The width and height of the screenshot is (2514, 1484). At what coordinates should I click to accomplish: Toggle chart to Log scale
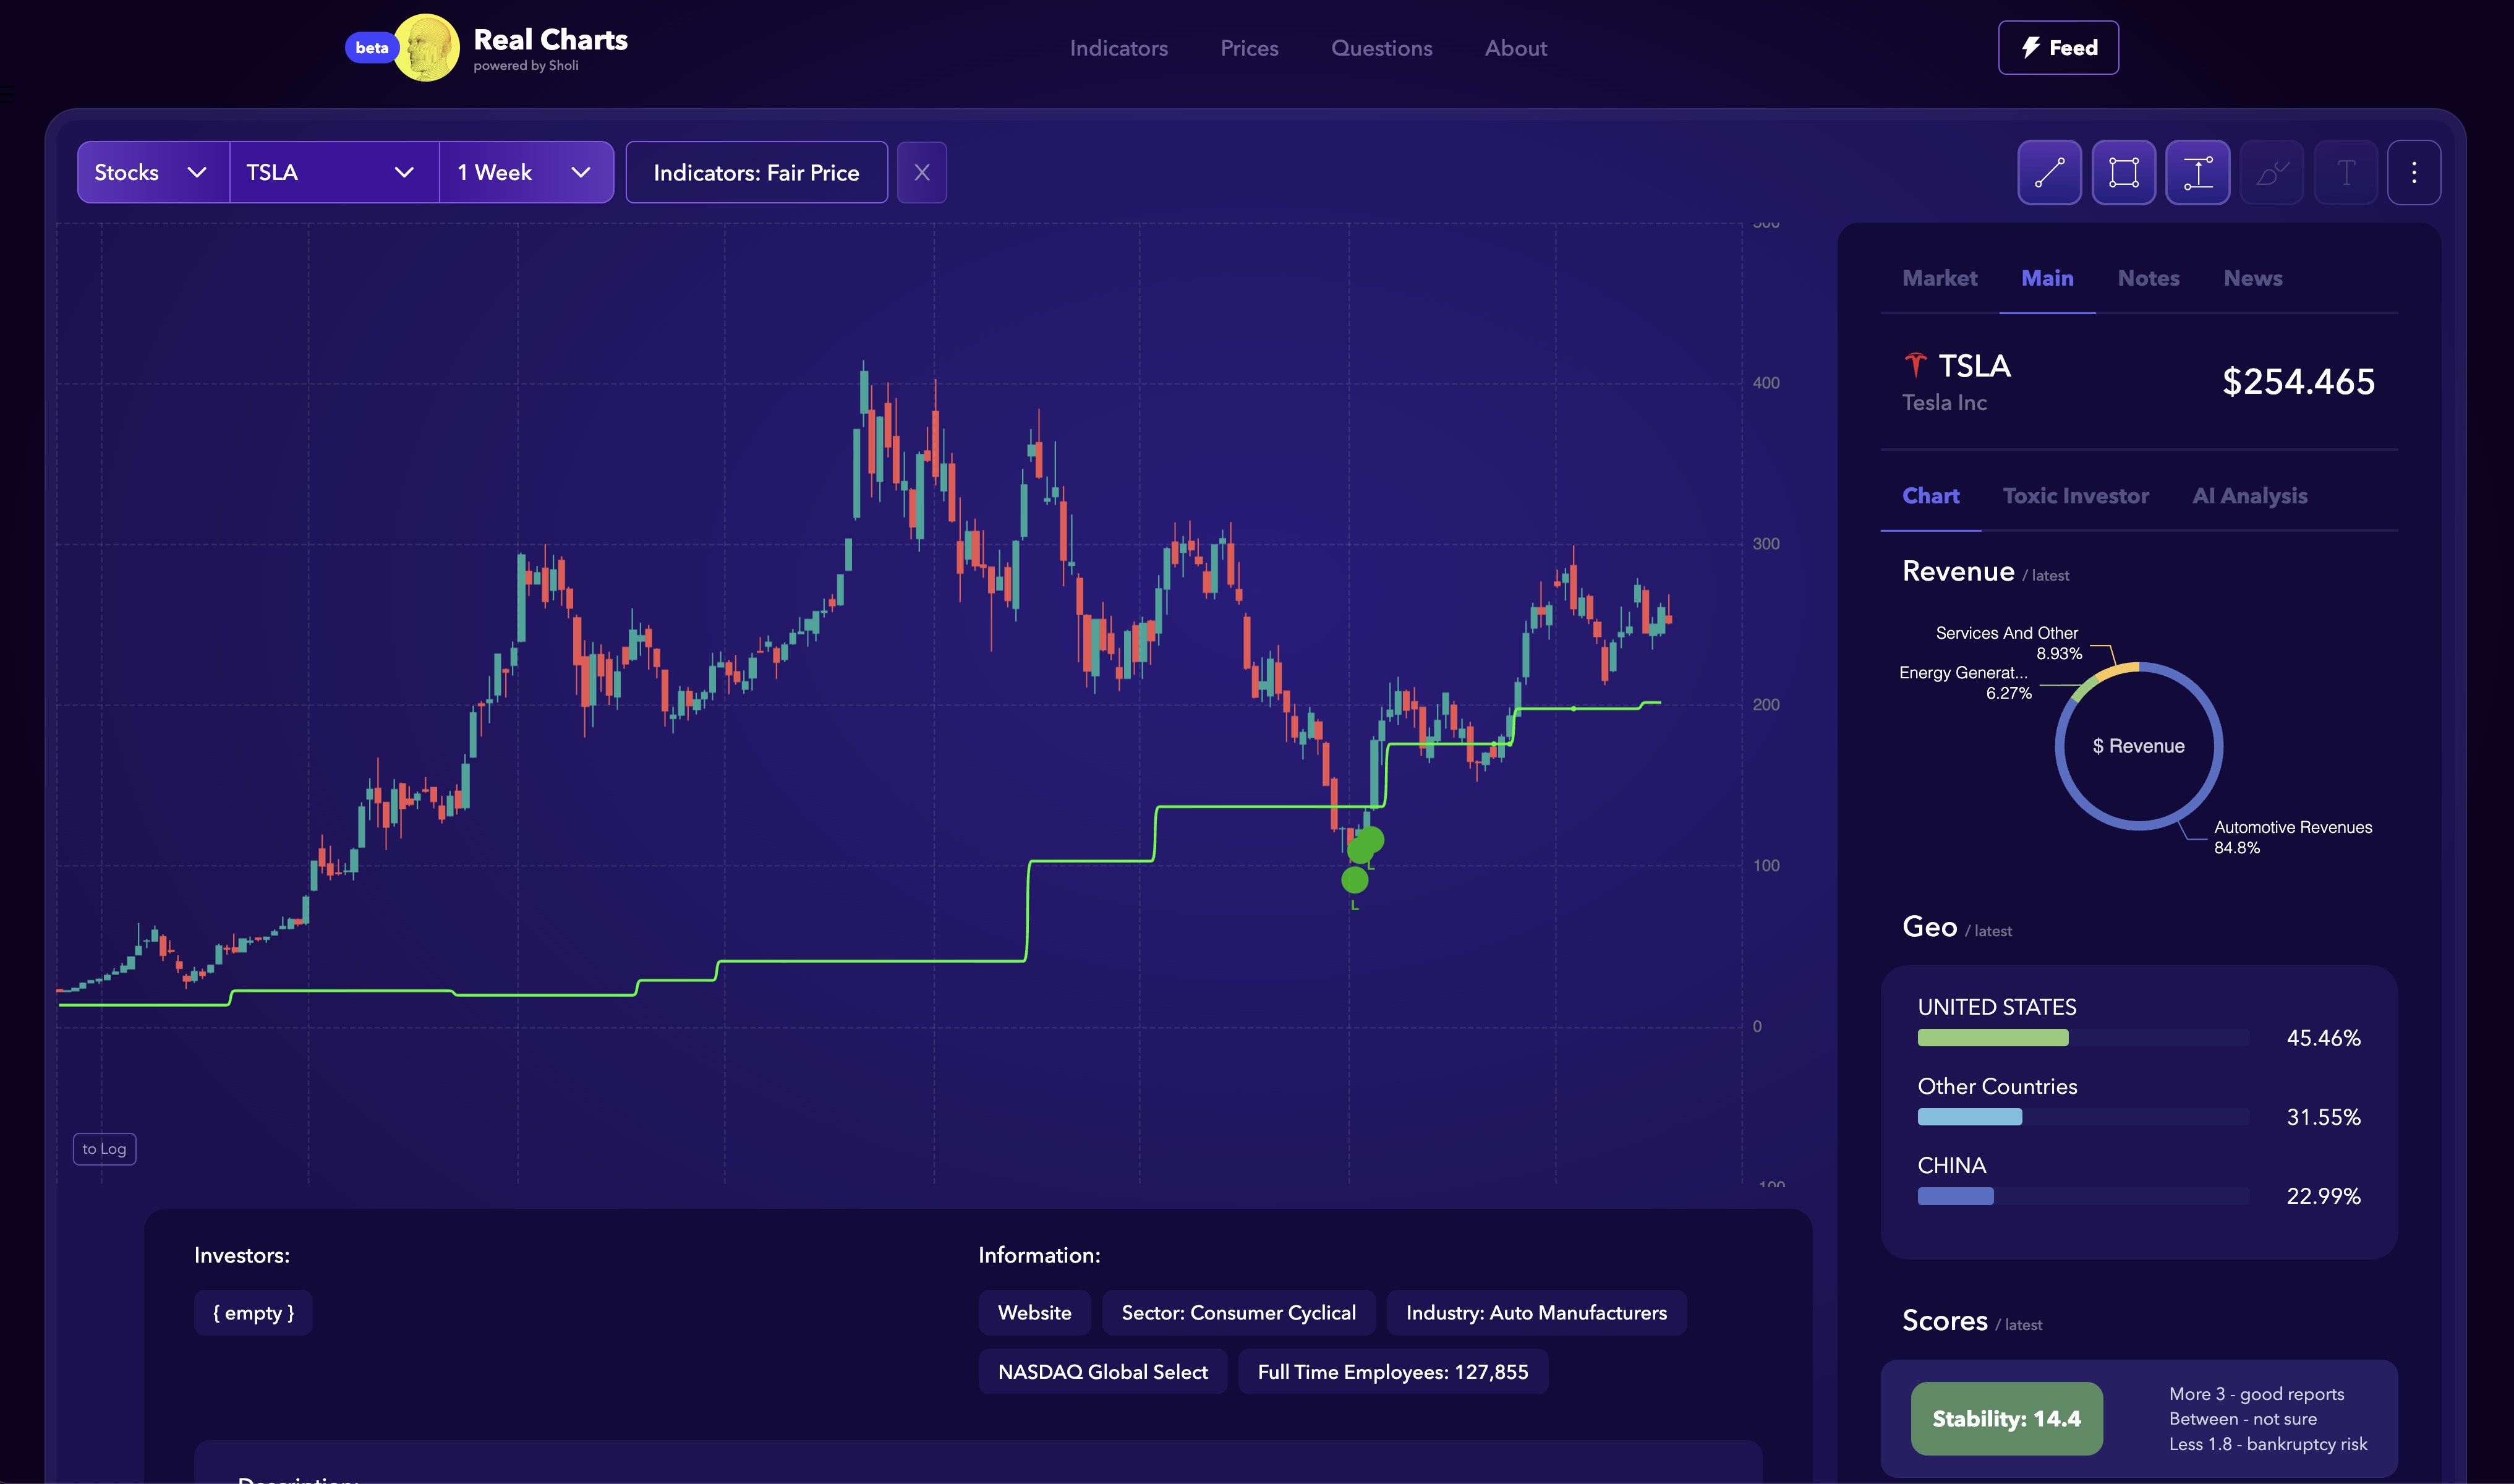(104, 1149)
